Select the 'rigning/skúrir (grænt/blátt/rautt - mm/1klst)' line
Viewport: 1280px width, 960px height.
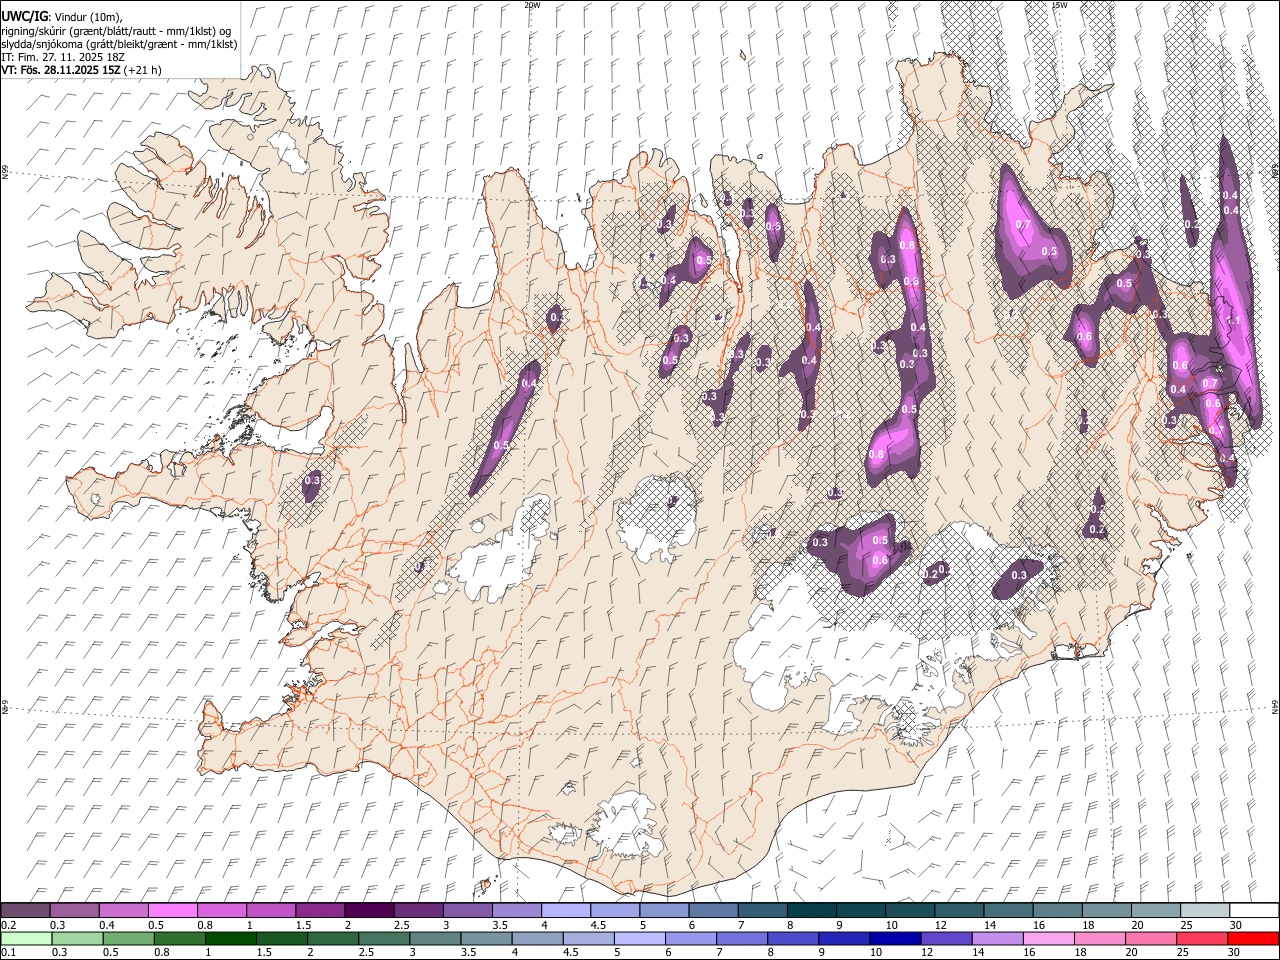[x=117, y=31]
